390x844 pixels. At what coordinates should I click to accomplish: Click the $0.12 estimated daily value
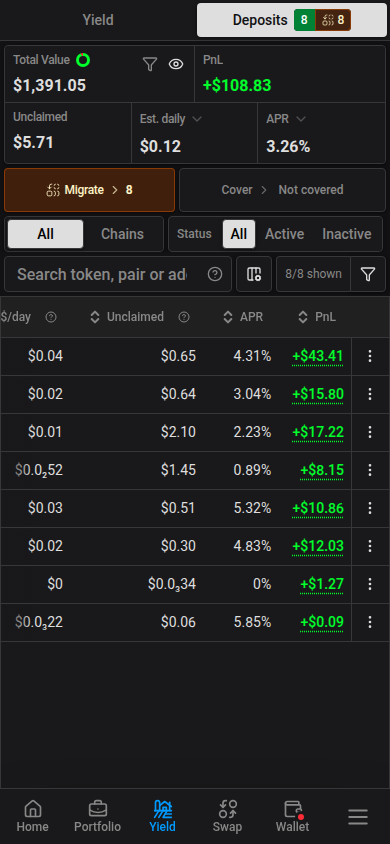(x=160, y=146)
